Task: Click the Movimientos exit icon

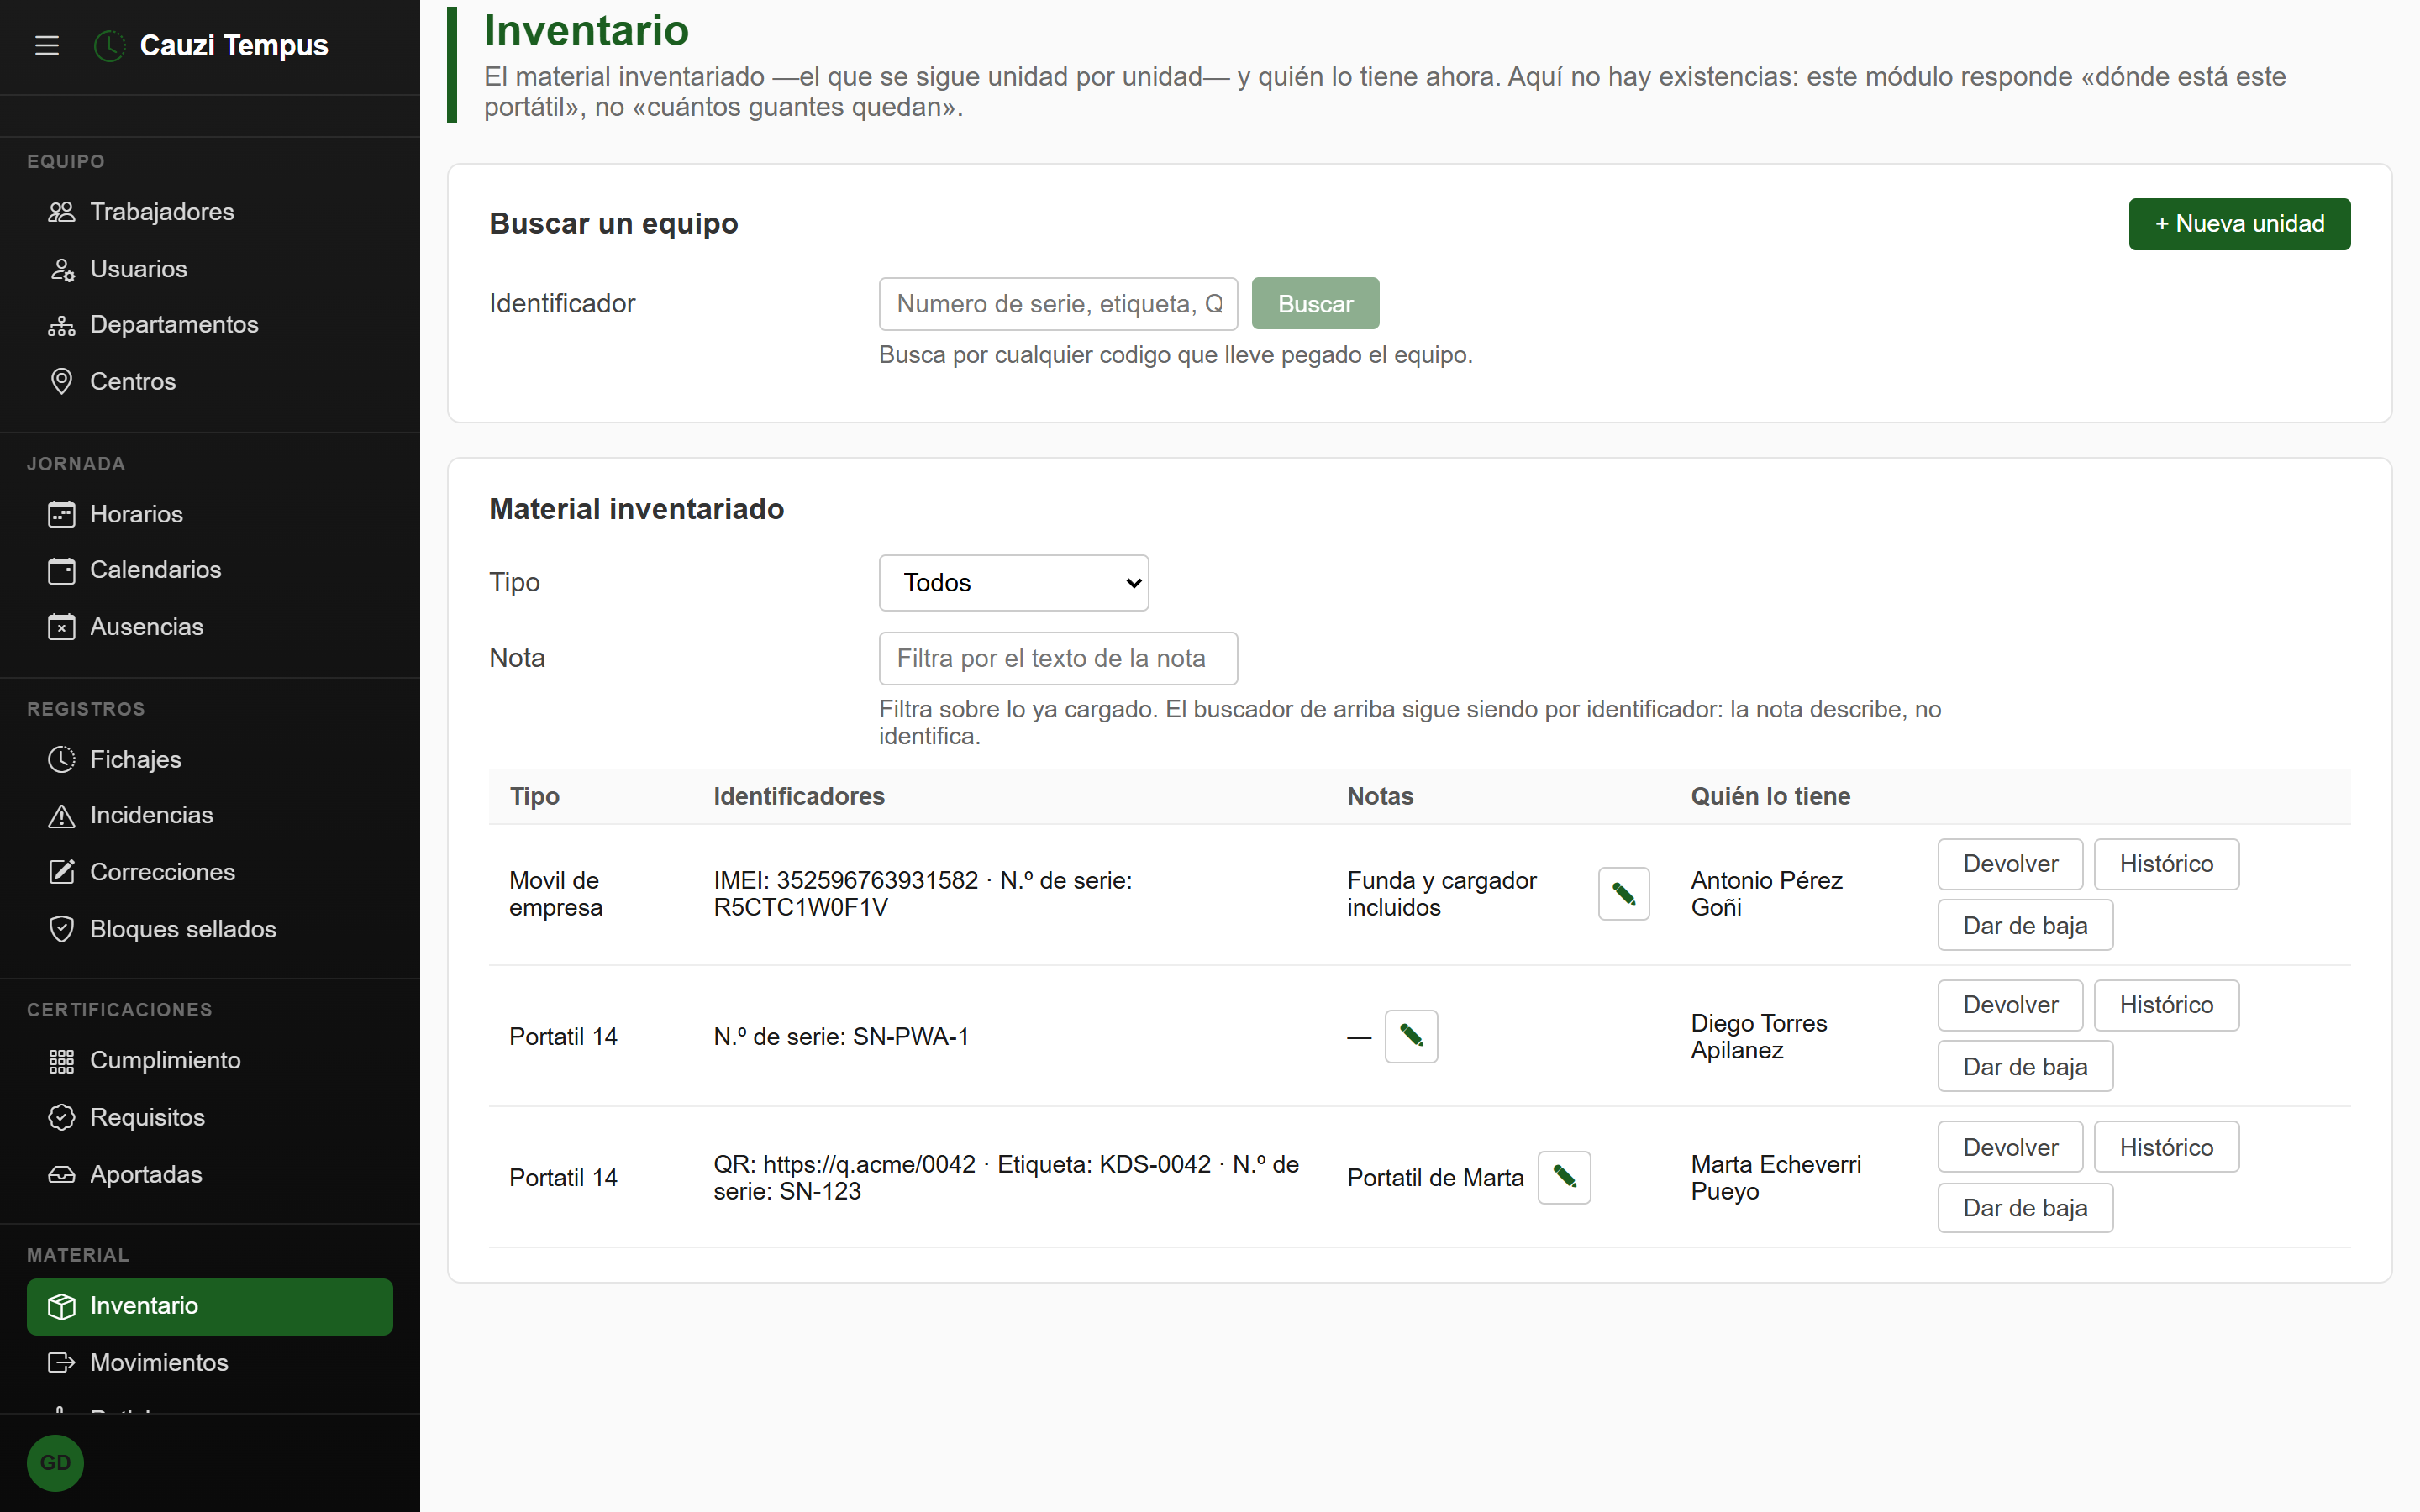Action: 62,1362
